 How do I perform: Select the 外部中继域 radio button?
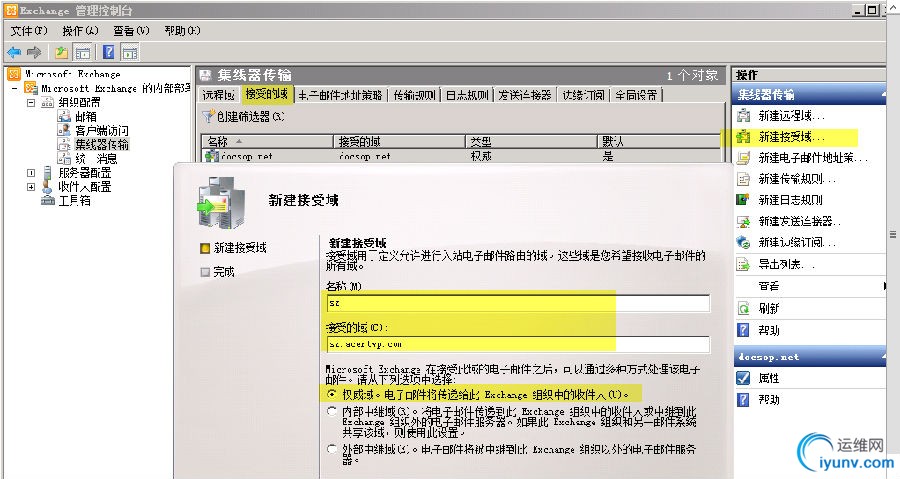pos(332,449)
